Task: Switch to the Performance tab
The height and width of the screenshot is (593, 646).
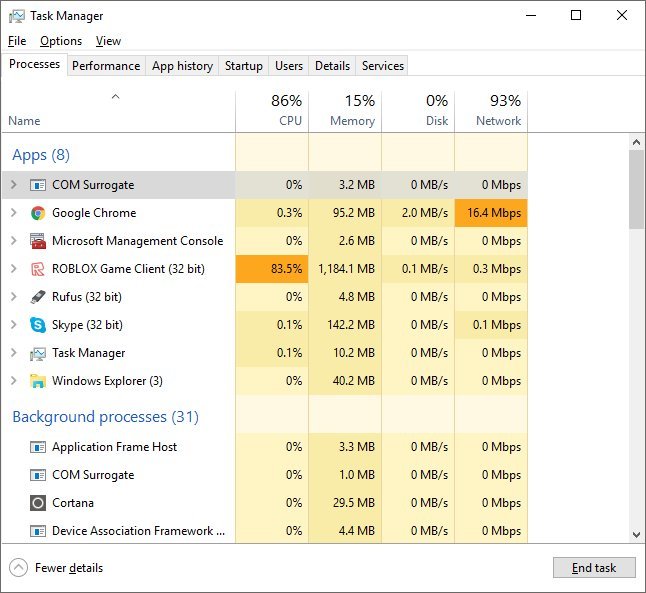Action: pyautogui.click(x=106, y=66)
